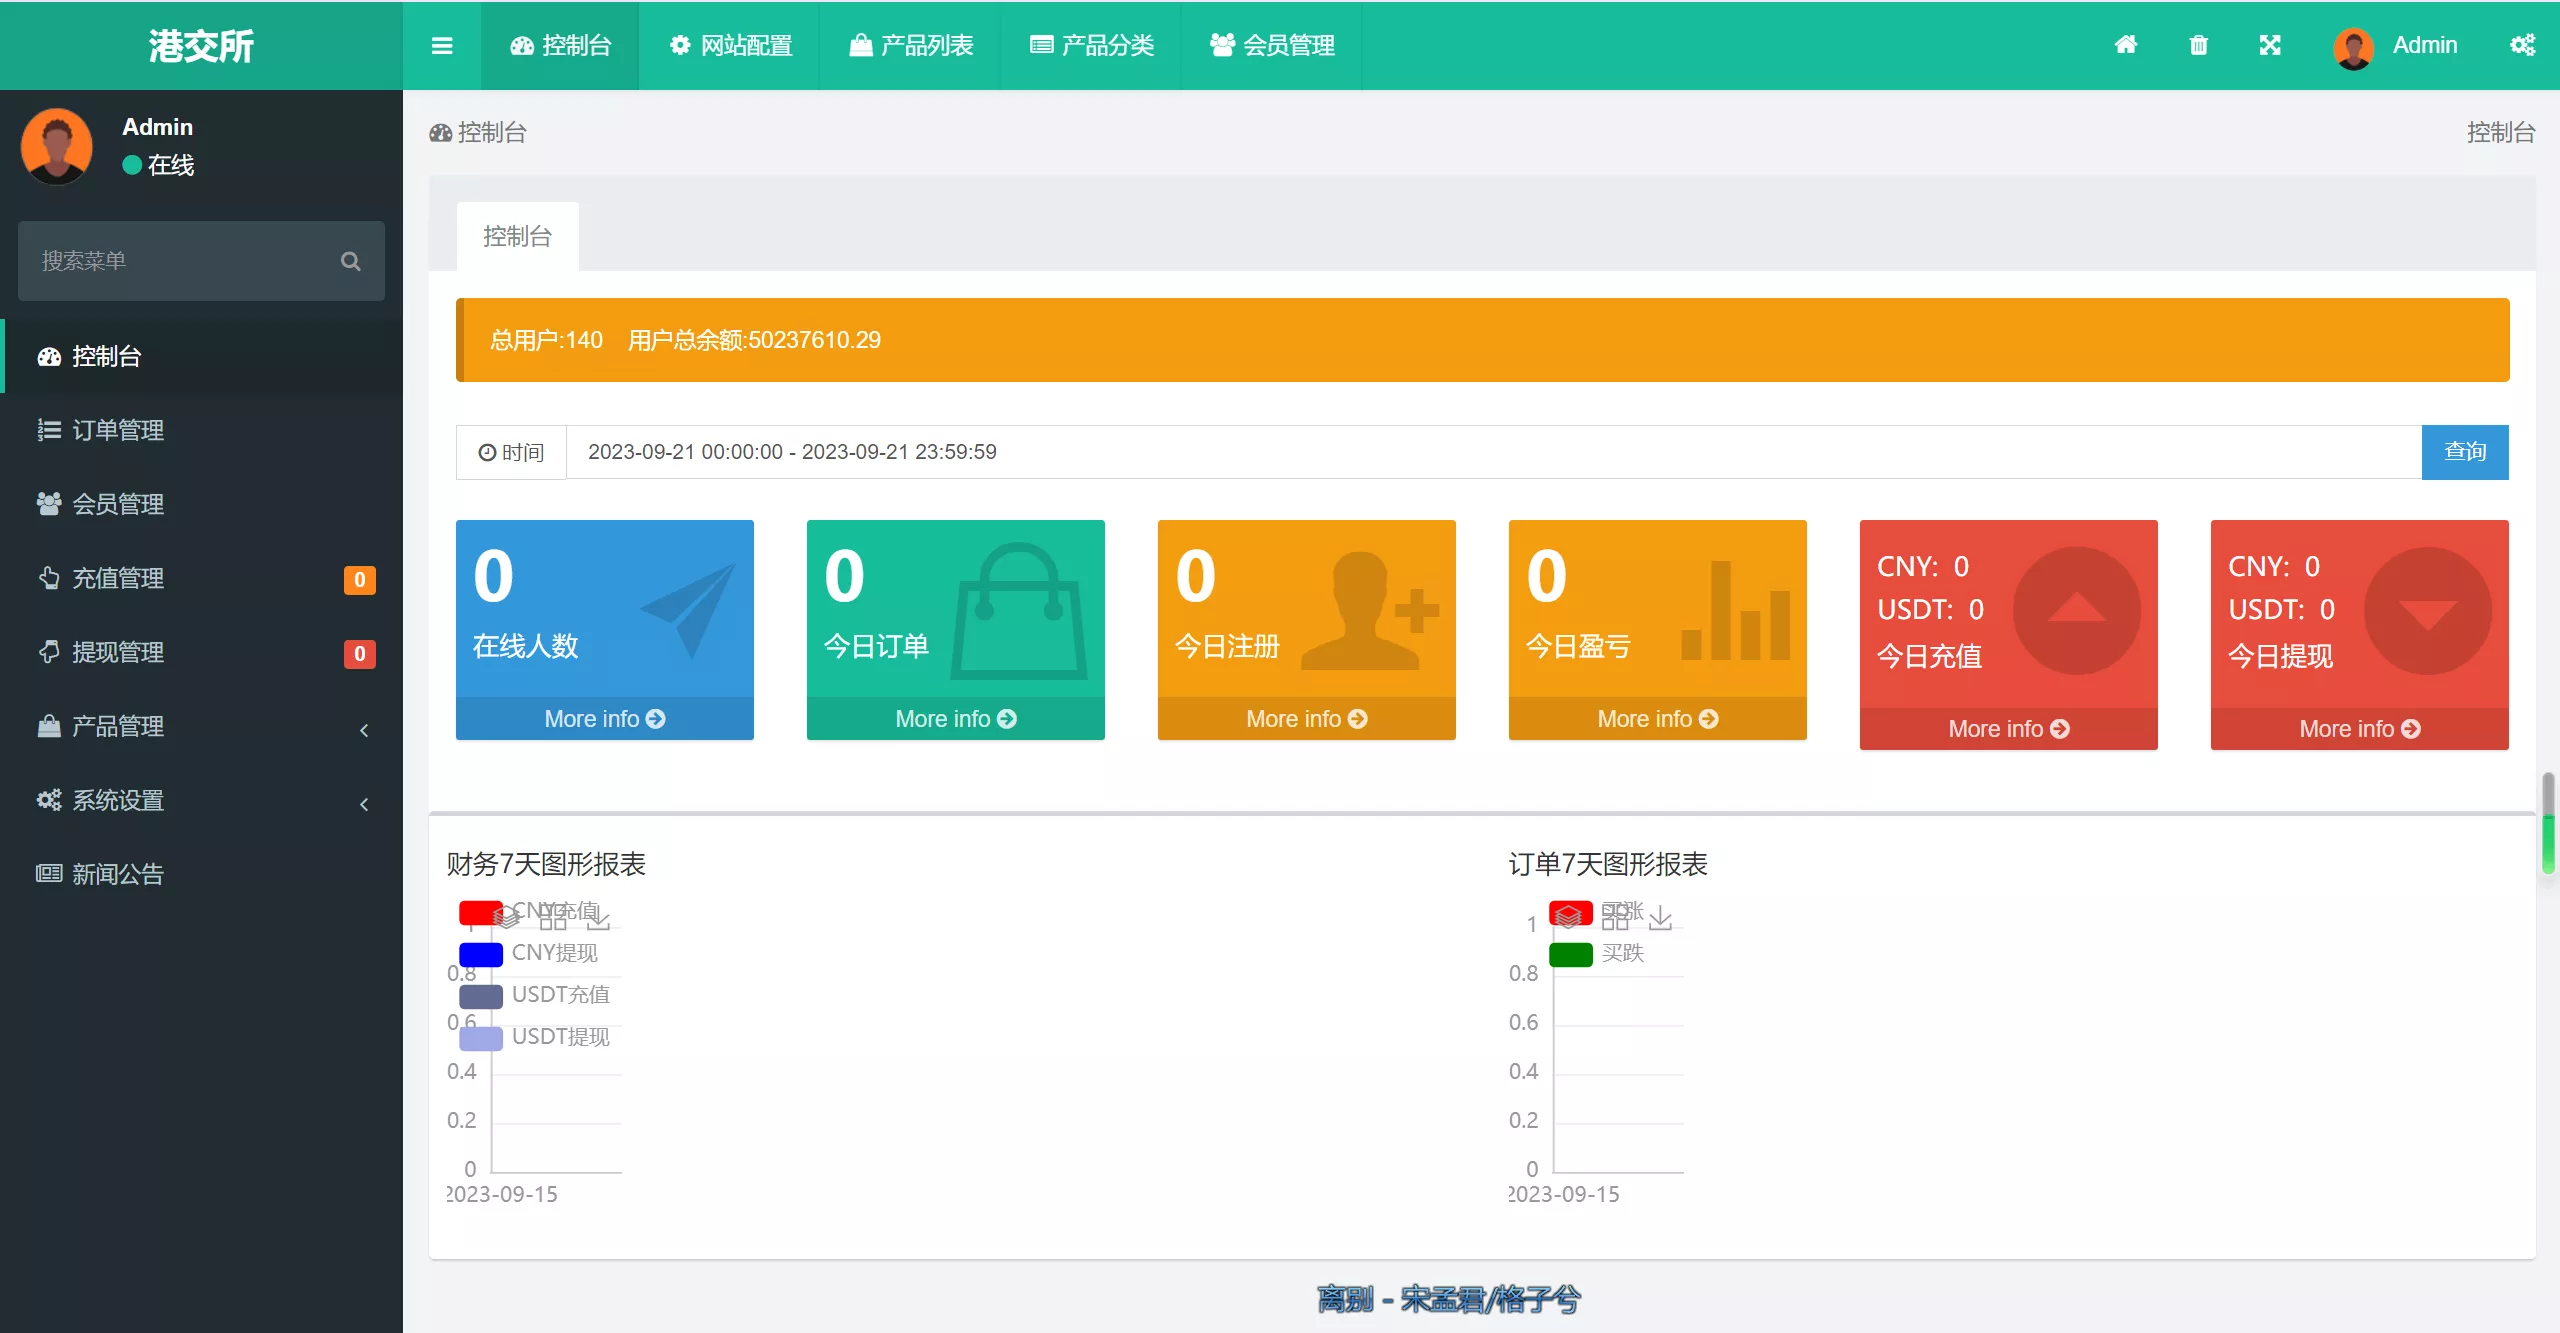Open 网站配置 in top navigation

click(x=730, y=46)
